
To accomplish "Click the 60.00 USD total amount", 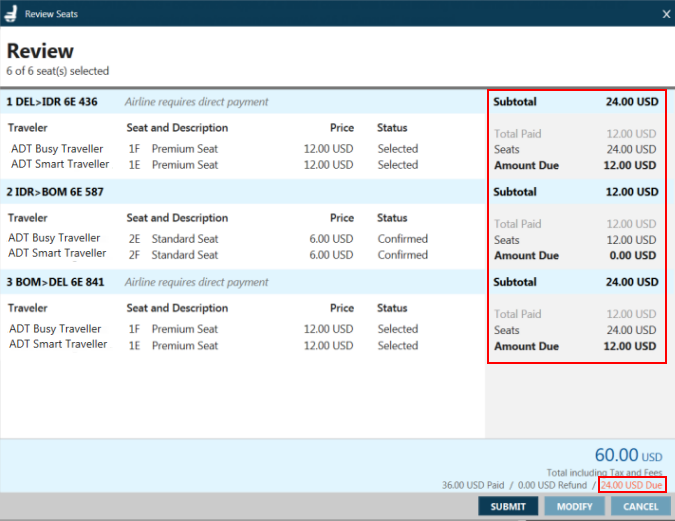I will pyautogui.click(x=628, y=456).
